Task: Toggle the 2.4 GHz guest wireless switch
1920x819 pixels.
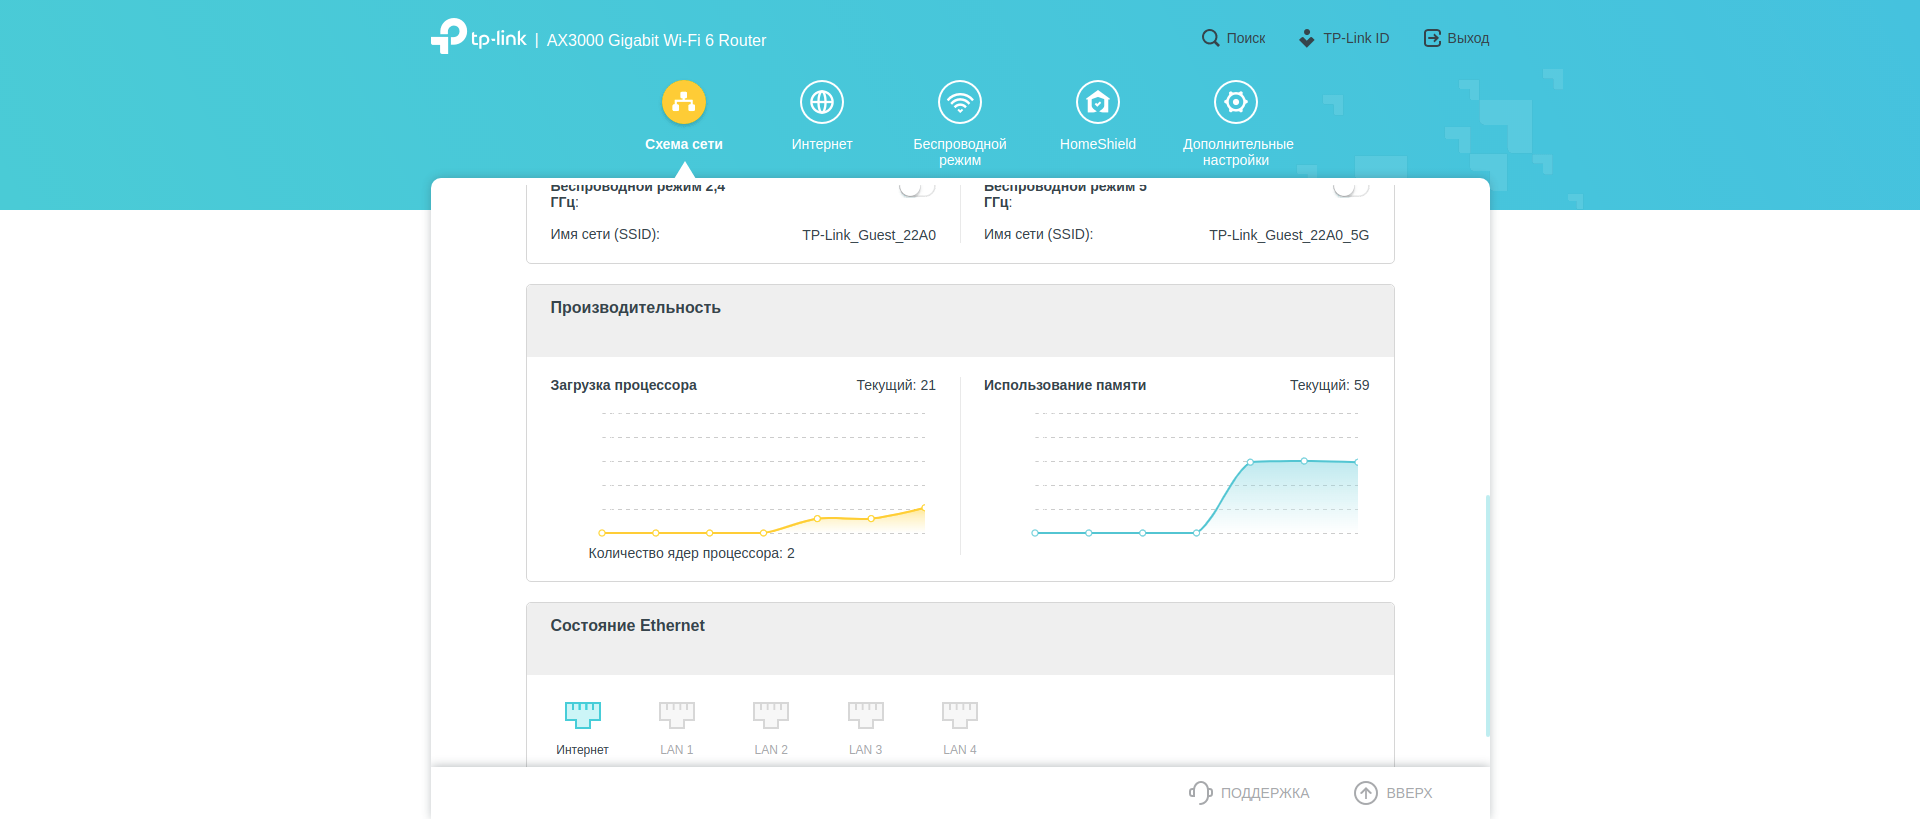Action: 916,188
